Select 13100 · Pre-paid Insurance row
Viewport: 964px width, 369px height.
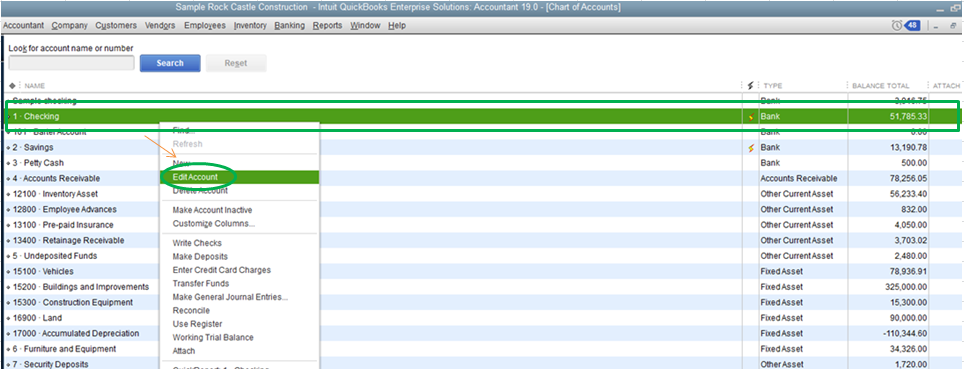(x=482, y=225)
